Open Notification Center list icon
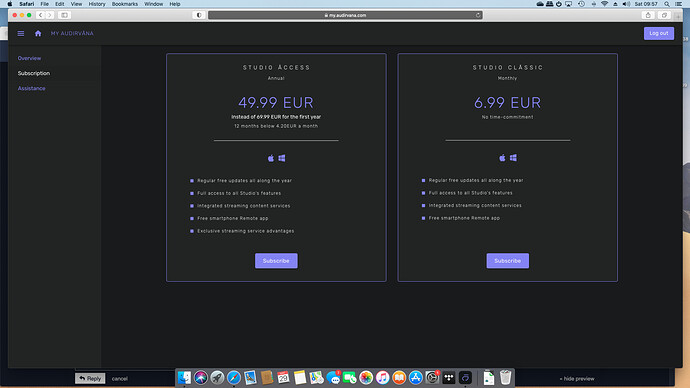Image resolution: width=690 pixels, height=388 pixels. (x=679, y=4)
